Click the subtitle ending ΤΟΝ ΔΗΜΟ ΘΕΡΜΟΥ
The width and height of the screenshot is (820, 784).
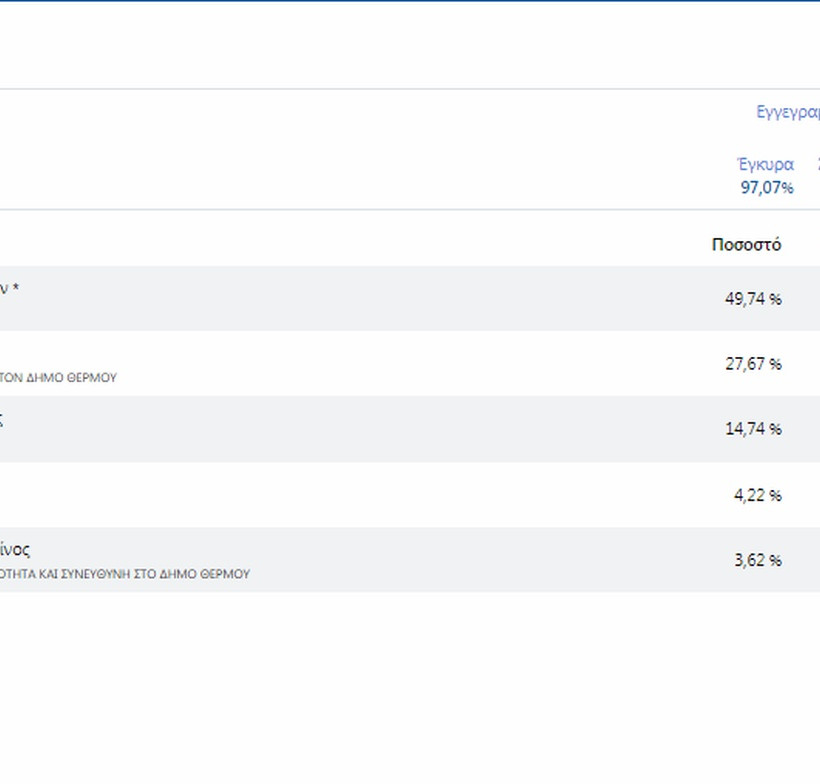click(x=58, y=378)
